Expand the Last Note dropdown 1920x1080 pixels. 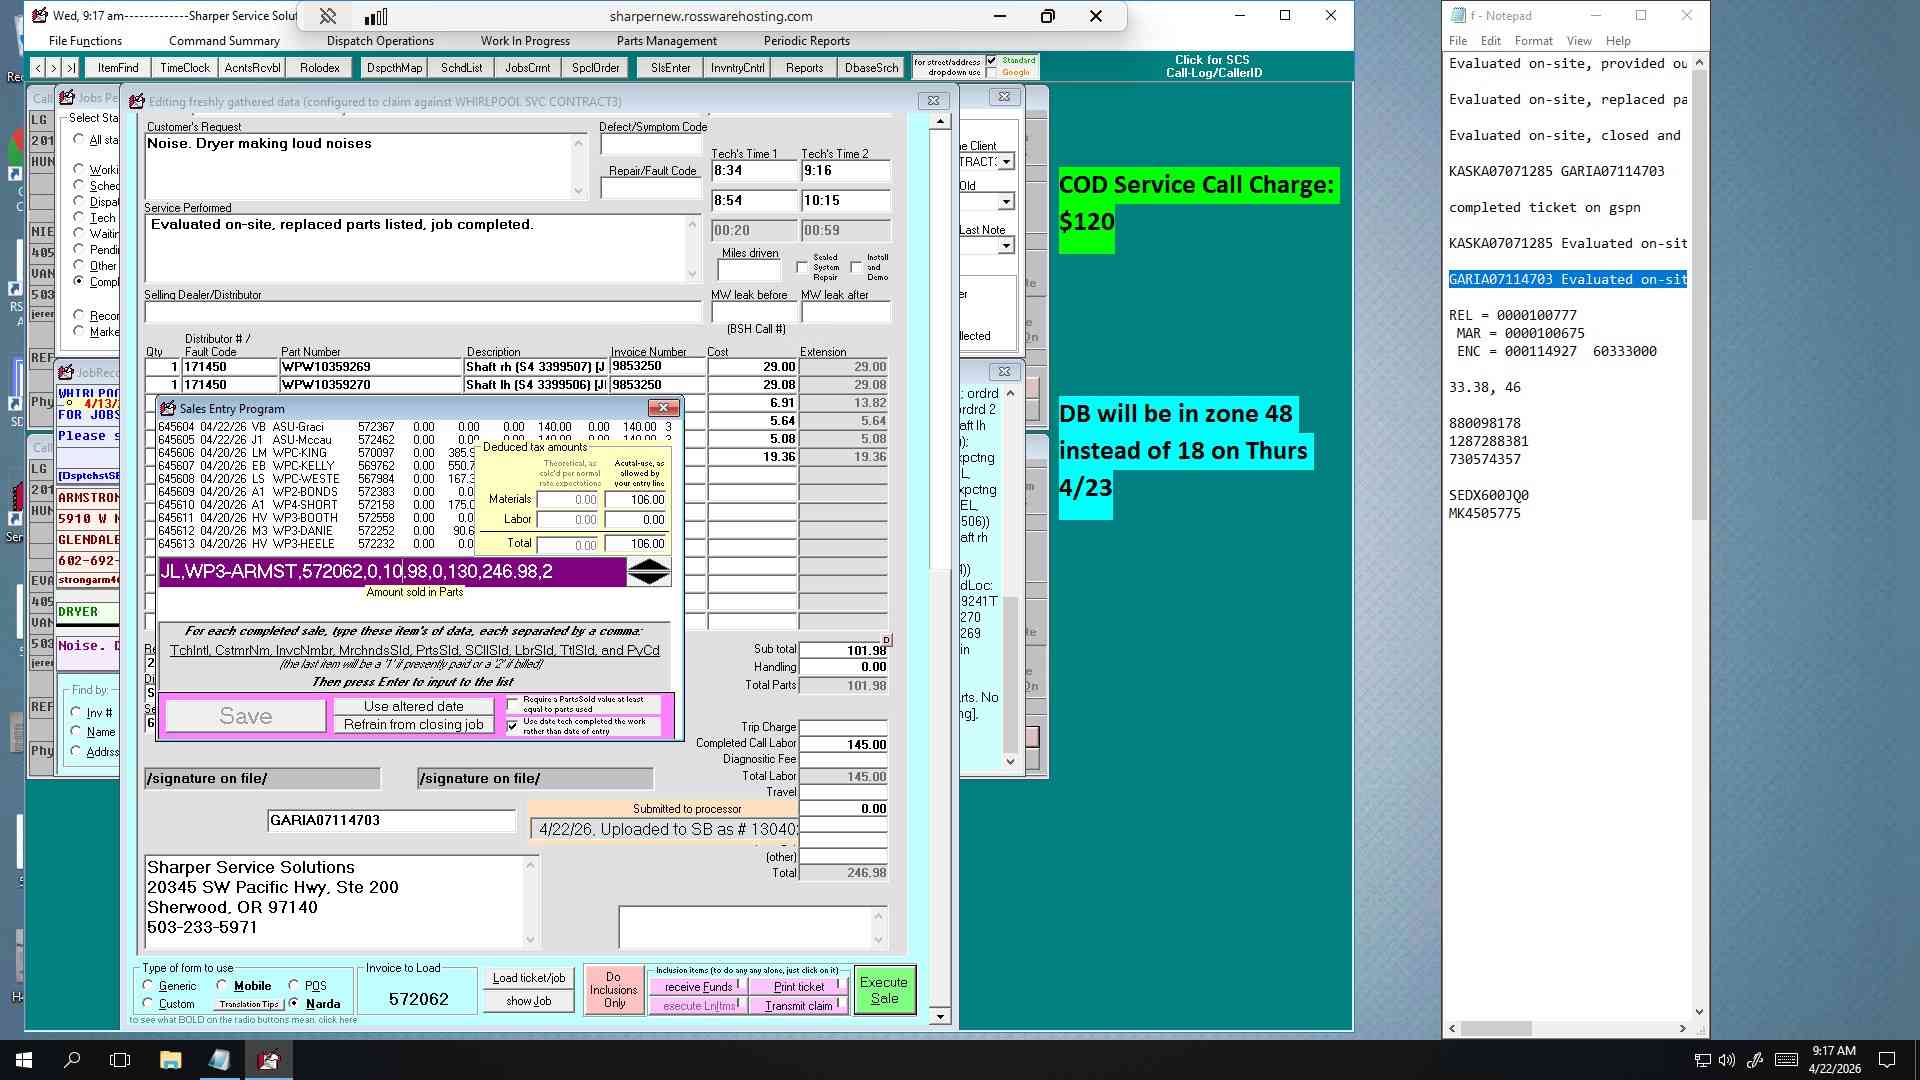[1007, 246]
